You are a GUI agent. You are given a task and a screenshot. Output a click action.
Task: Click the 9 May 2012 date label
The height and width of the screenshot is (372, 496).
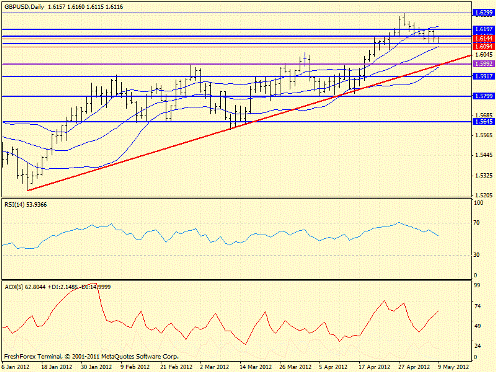(x=453, y=367)
